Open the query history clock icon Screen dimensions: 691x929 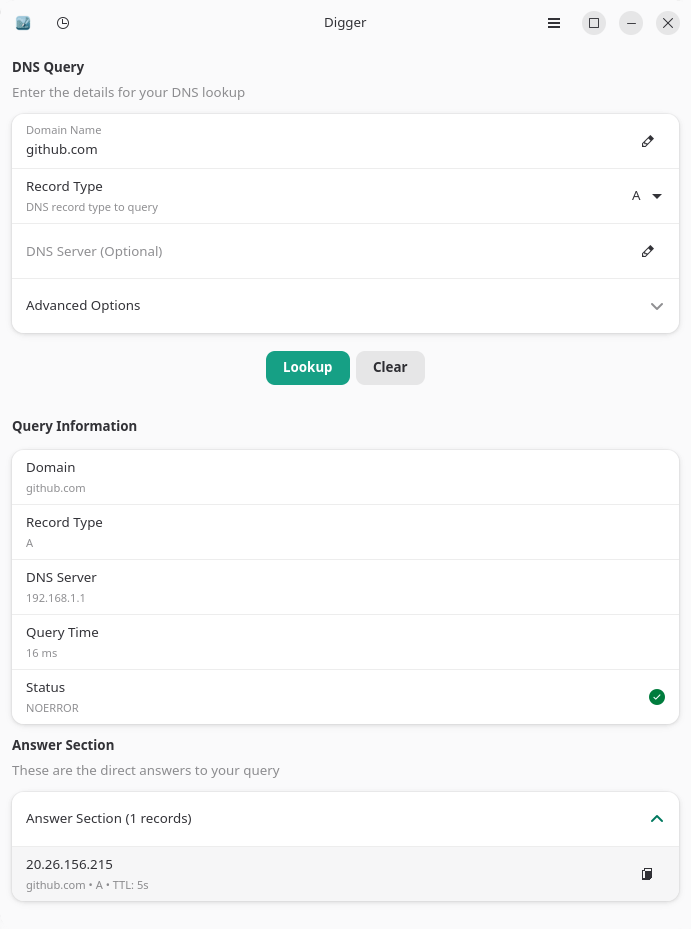(x=63, y=23)
